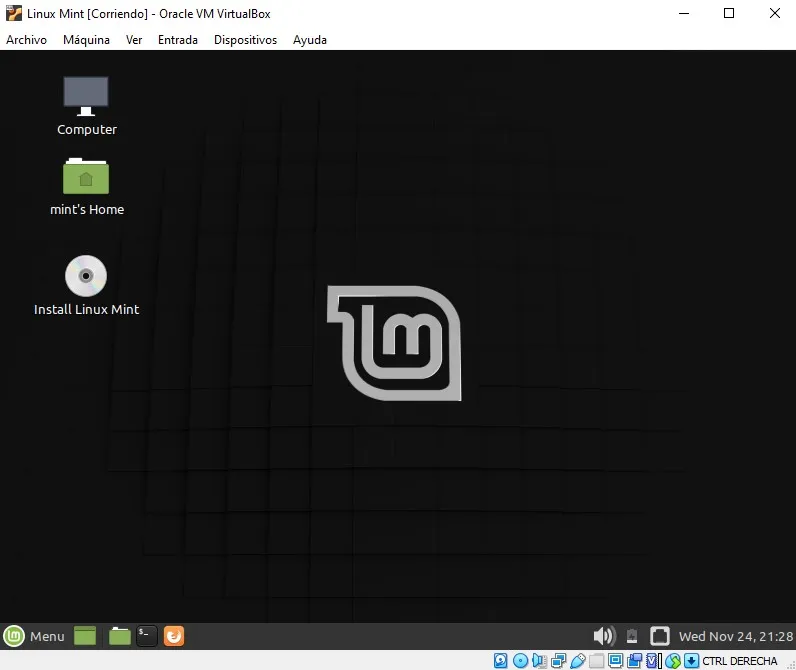Image resolution: width=796 pixels, height=670 pixels.
Task: Open the clock calendar Wed Nov 24
Action: click(736, 636)
